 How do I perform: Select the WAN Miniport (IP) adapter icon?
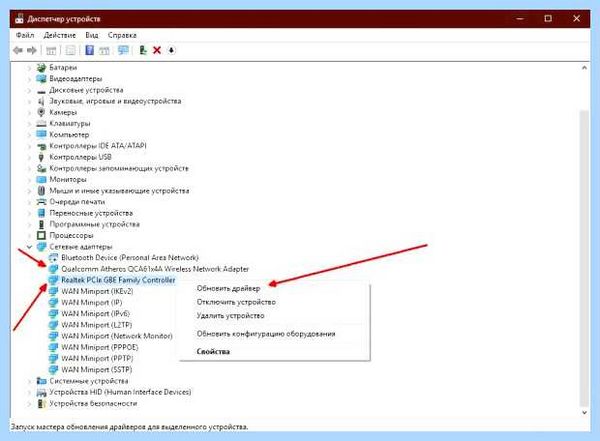point(53,302)
